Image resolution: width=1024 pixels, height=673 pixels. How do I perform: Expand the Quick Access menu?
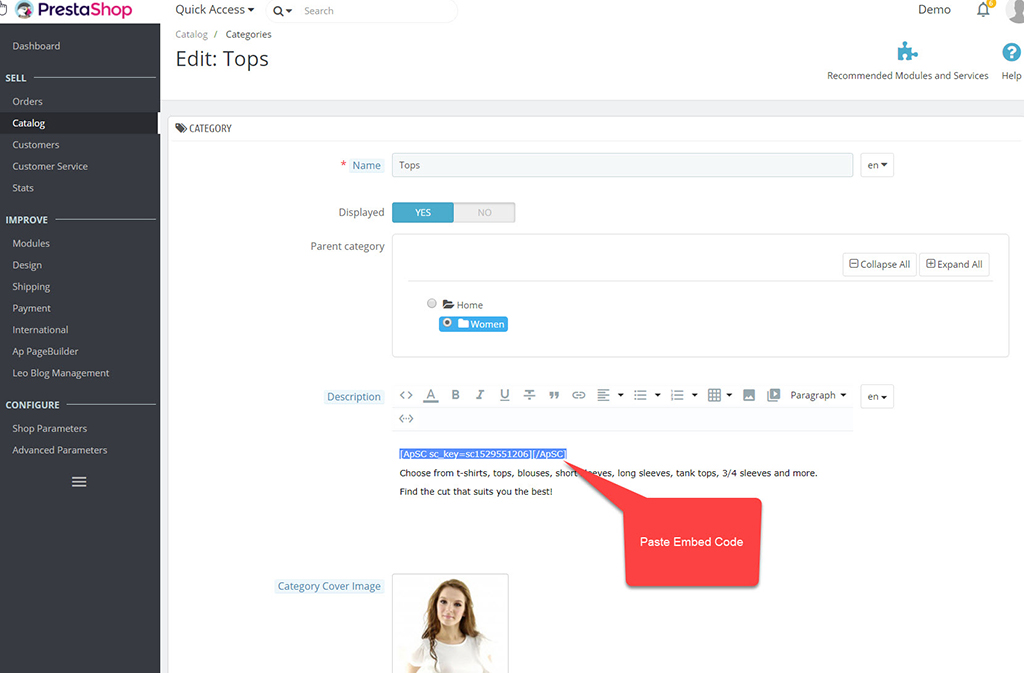point(214,10)
